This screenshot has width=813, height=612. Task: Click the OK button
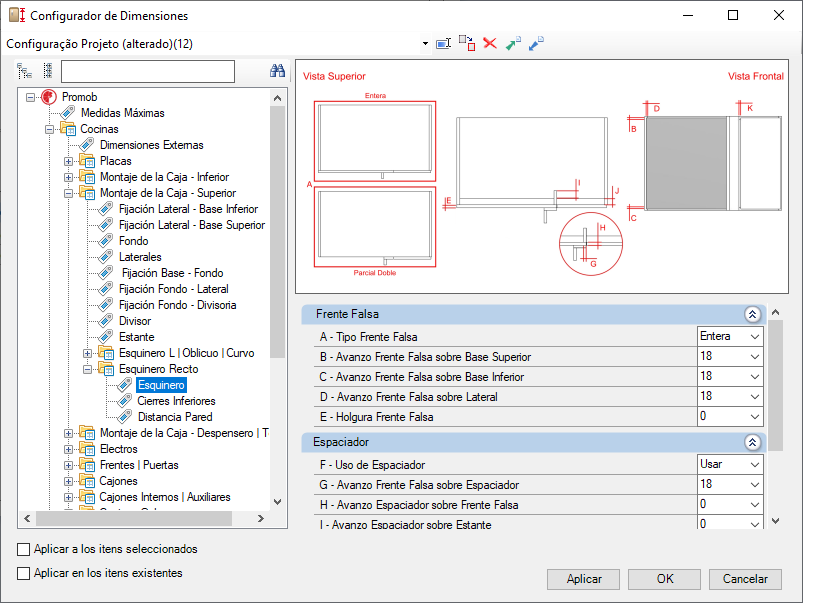click(664, 579)
